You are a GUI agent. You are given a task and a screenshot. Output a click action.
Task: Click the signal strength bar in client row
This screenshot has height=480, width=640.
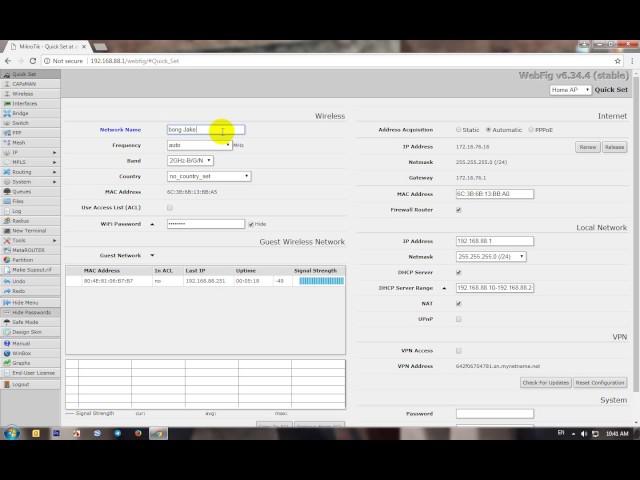point(321,281)
